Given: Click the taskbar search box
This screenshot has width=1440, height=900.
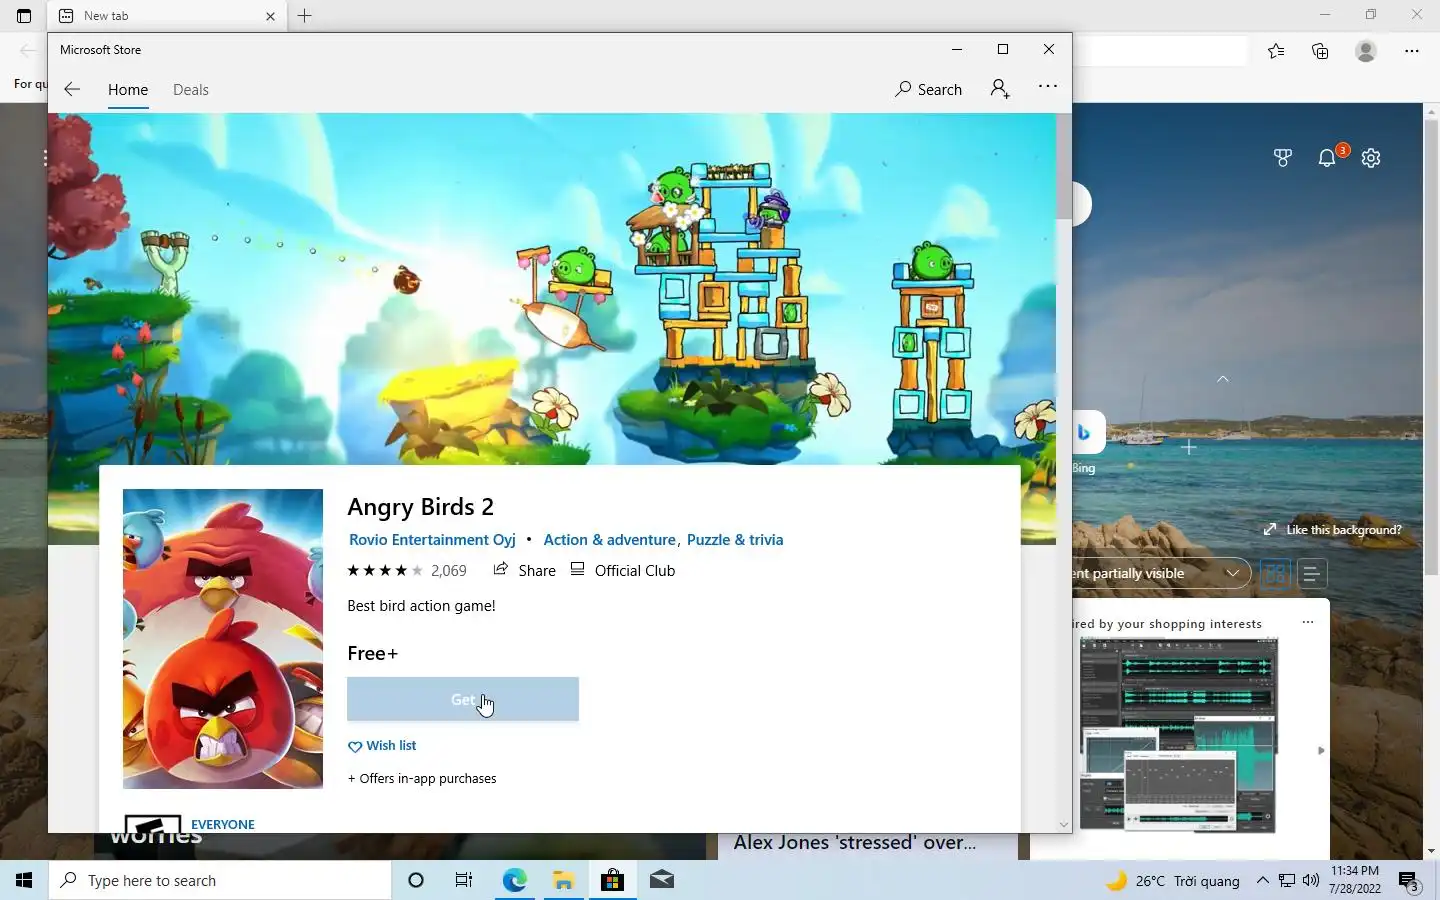Looking at the screenshot, I should coord(220,880).
